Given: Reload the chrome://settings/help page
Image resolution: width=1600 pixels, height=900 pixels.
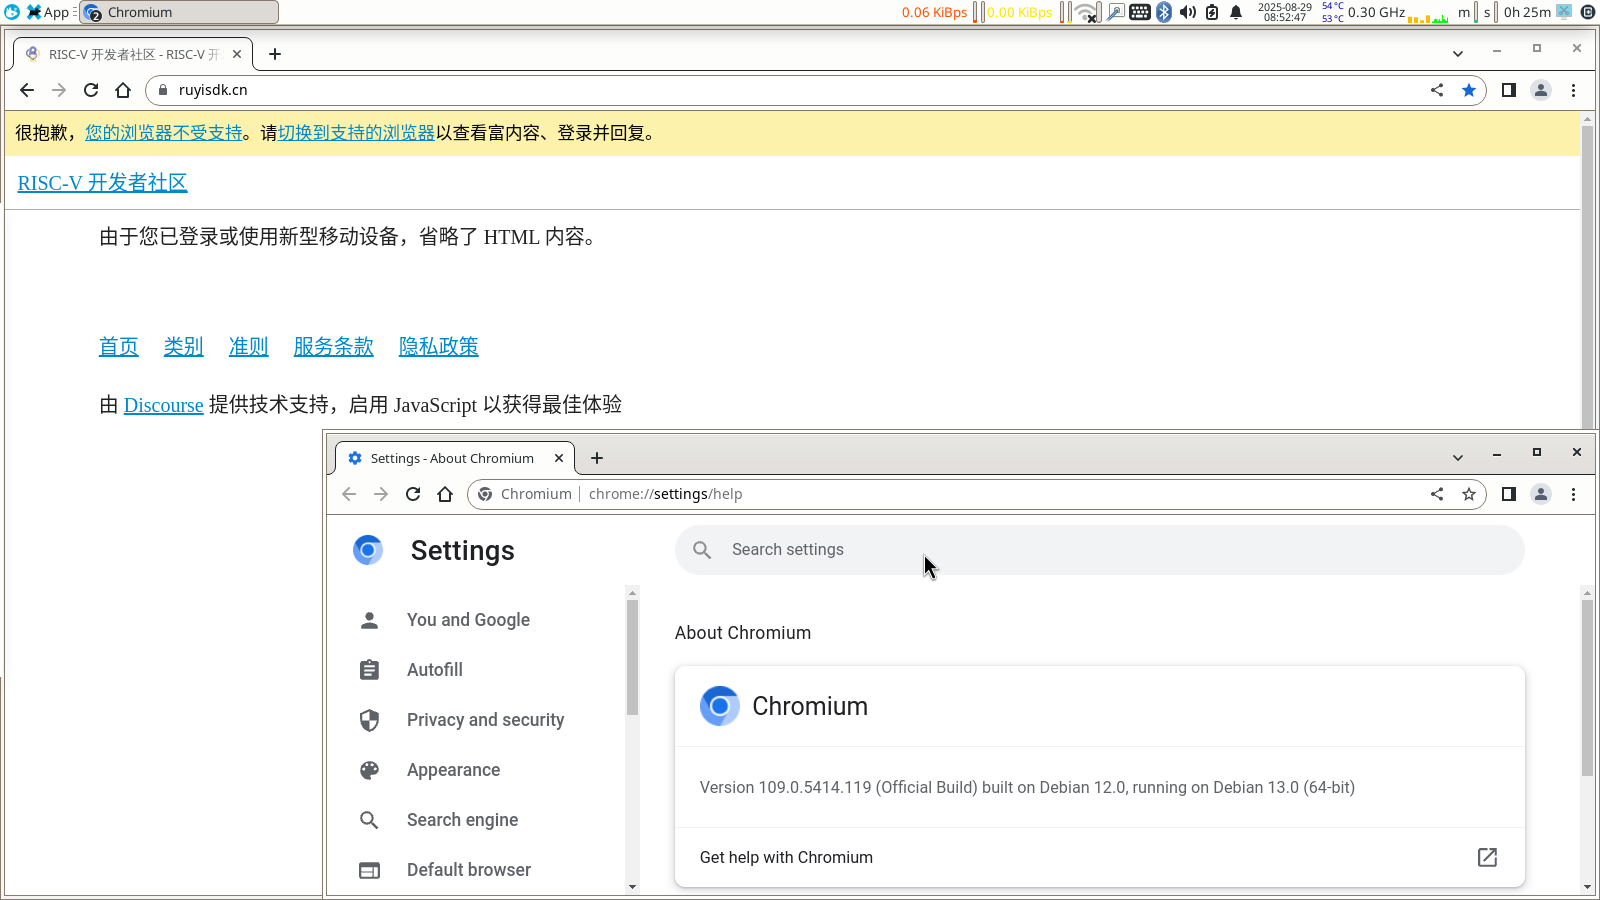Looking at the screenshot, I should pyautogui.click(x=413, y=494).
